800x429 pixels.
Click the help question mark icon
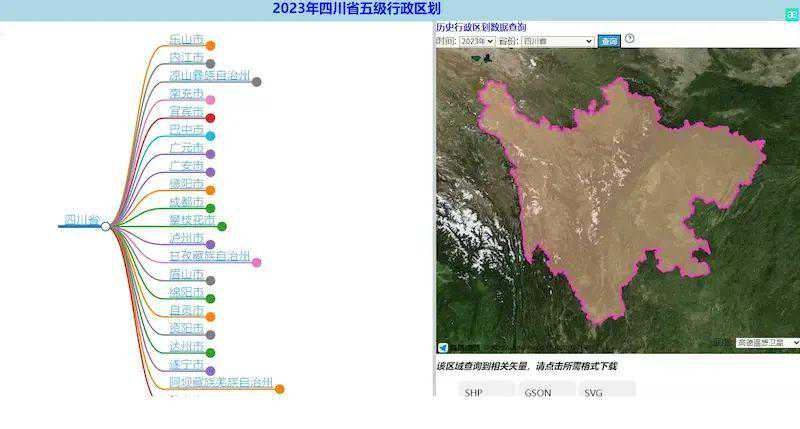(x=630, y=39)
